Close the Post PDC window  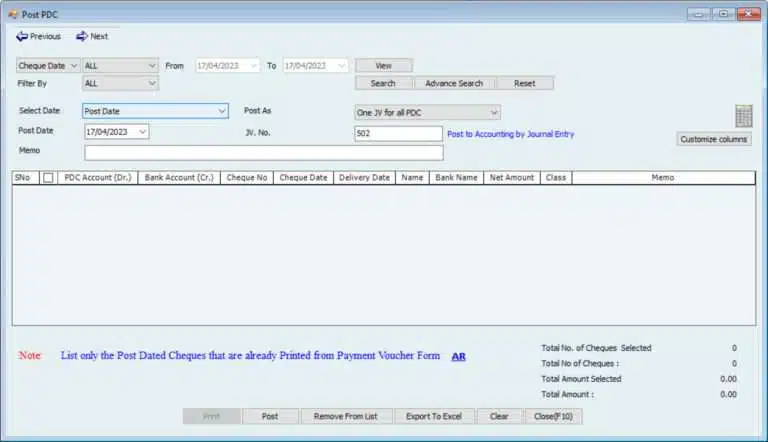749,14
